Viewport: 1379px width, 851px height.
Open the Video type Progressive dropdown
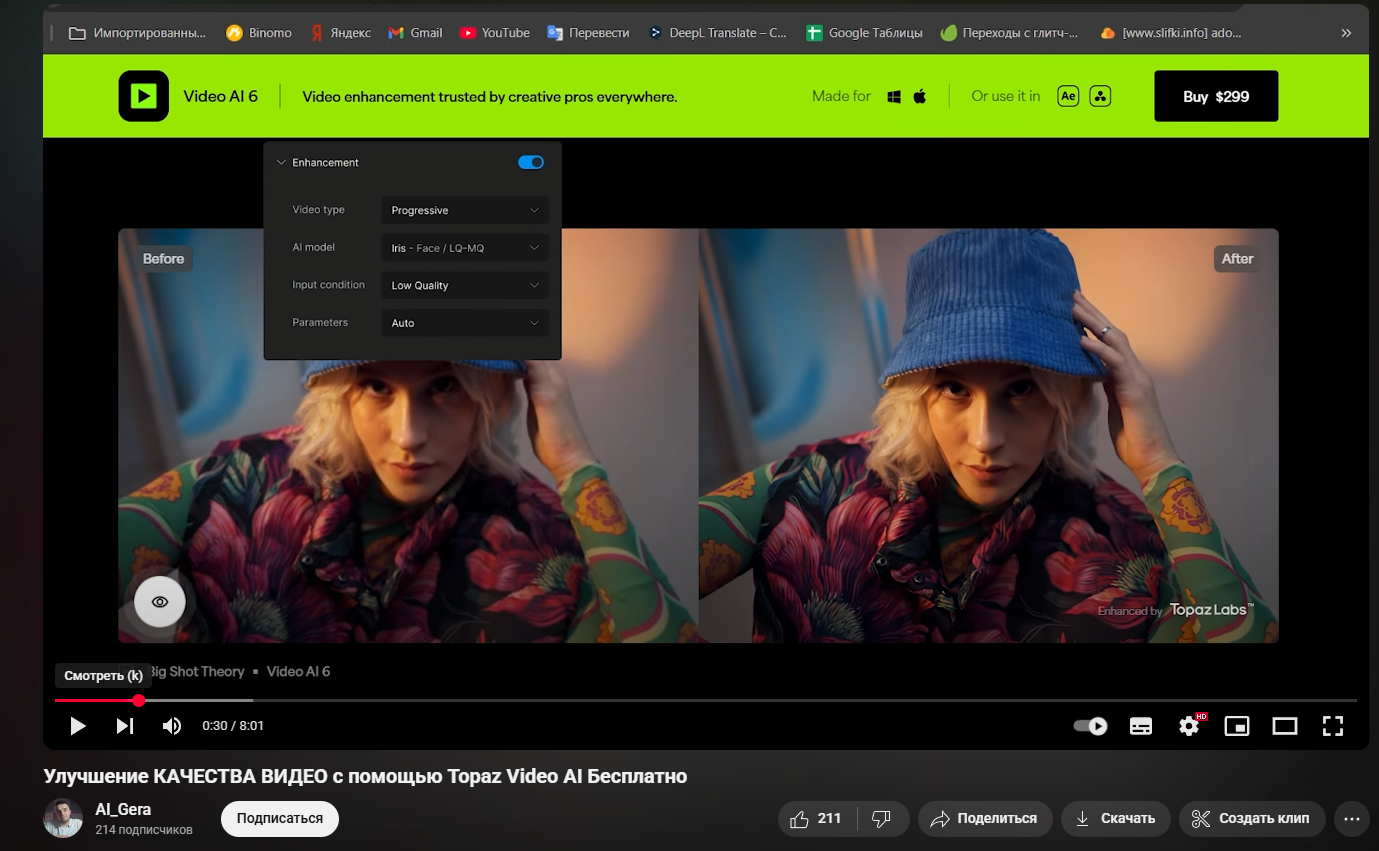tap(464, 210)
